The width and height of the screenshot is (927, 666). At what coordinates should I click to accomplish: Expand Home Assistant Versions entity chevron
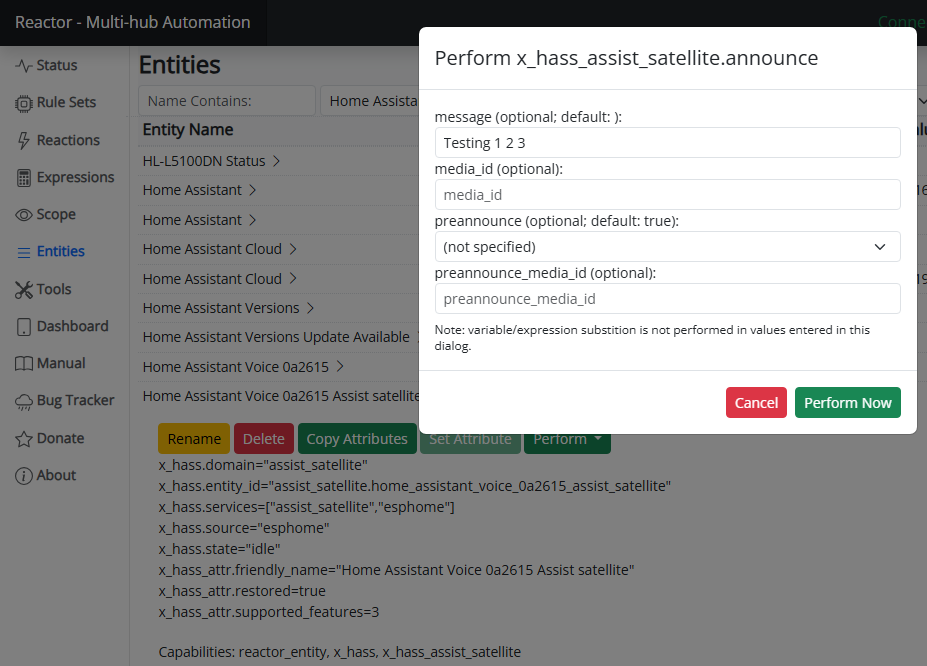(x=310, y=308)
